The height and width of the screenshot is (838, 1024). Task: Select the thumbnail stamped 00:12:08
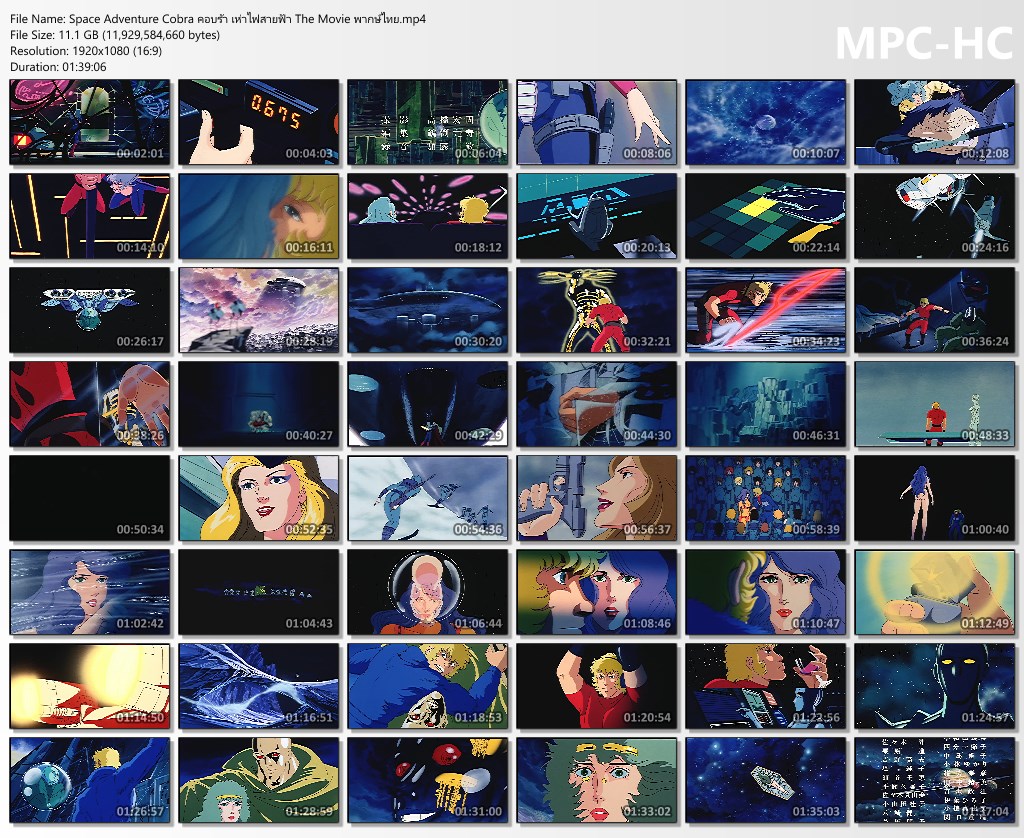point(935,122)
